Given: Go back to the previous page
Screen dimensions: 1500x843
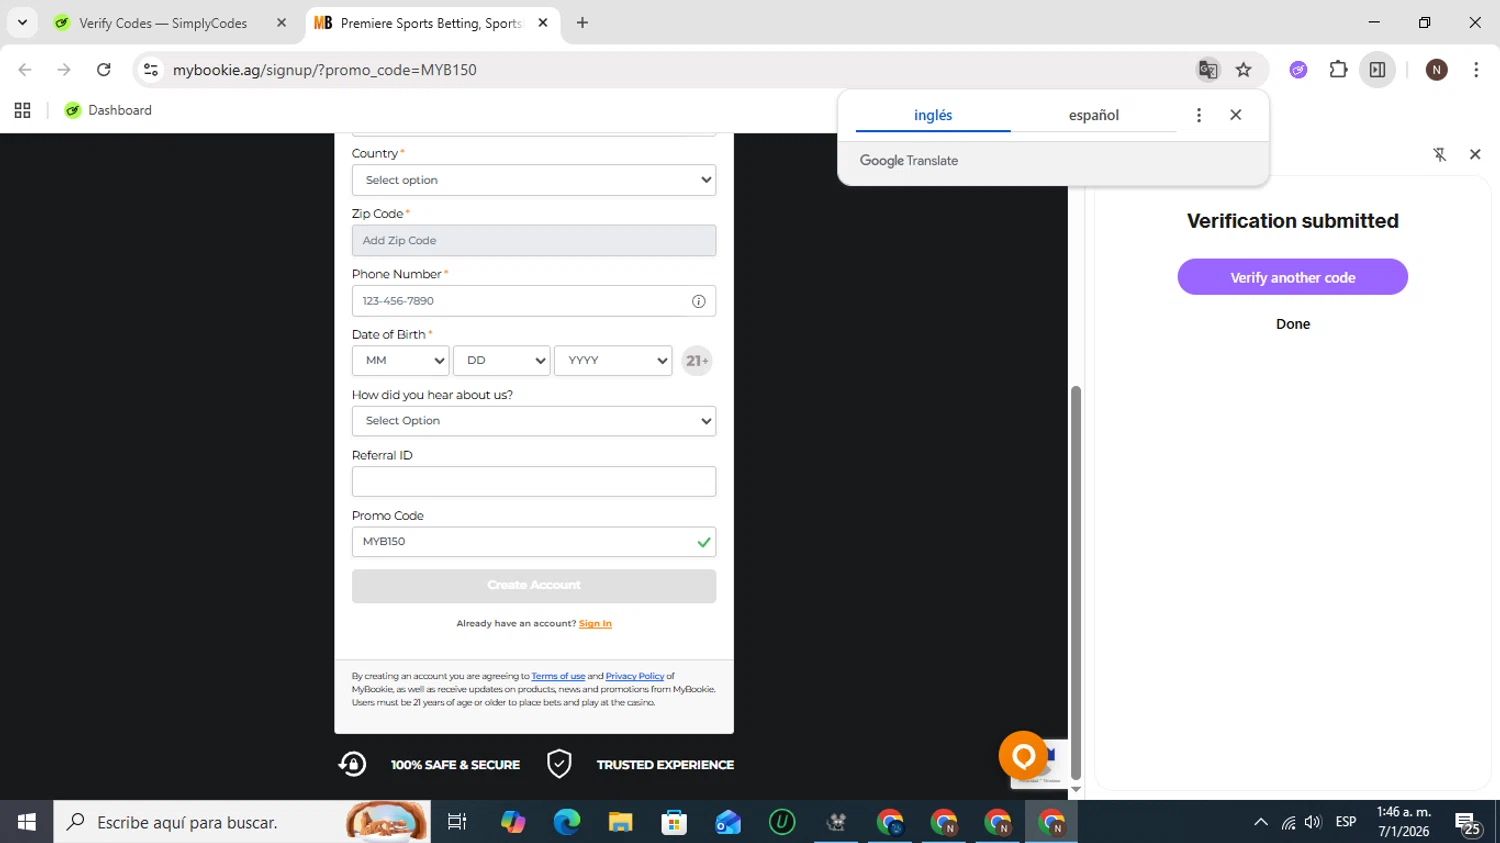Looking at the screenshot, I should [x=25, y=70].
